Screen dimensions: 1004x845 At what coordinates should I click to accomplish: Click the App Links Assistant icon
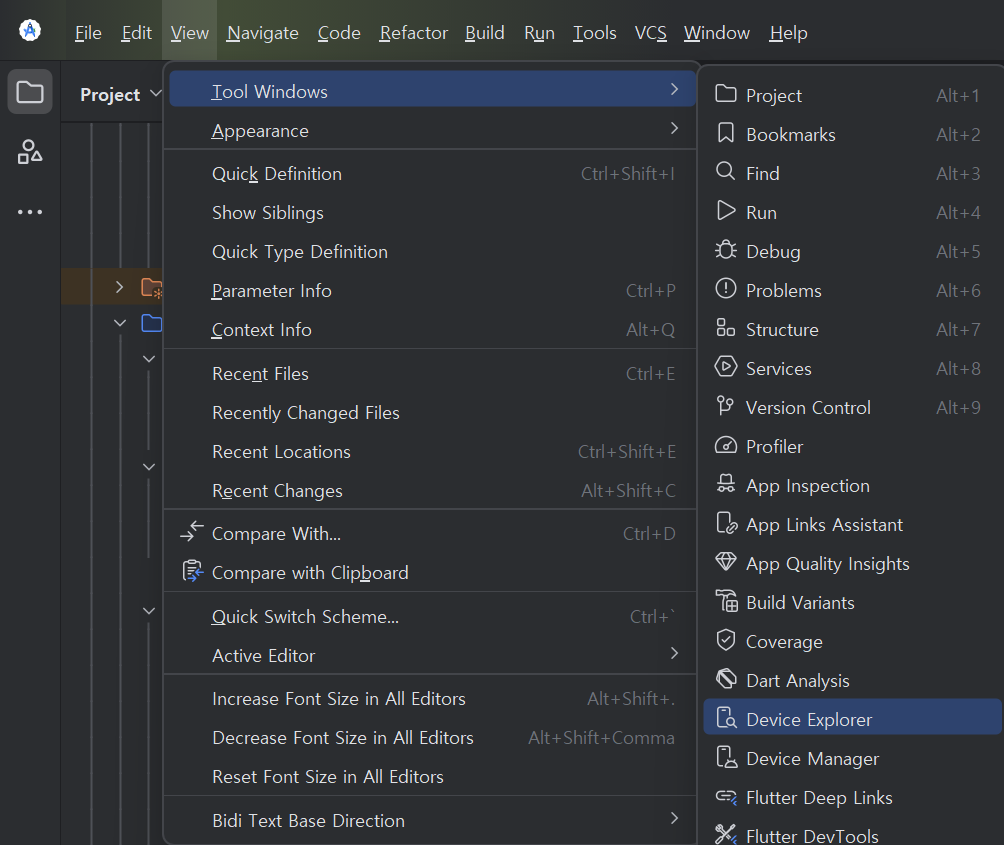(727, 523)
